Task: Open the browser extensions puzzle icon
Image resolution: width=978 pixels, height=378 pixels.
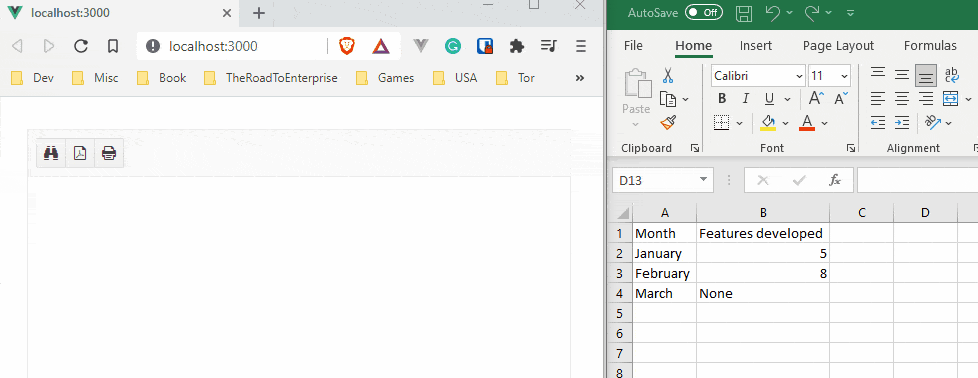Action: 516,46
